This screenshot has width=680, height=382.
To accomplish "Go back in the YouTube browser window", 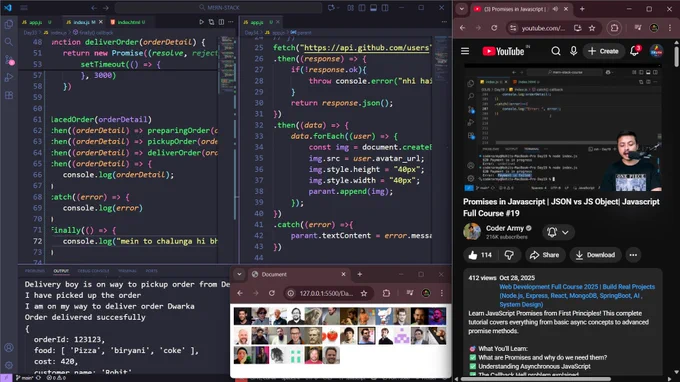I will click(462, 28).
